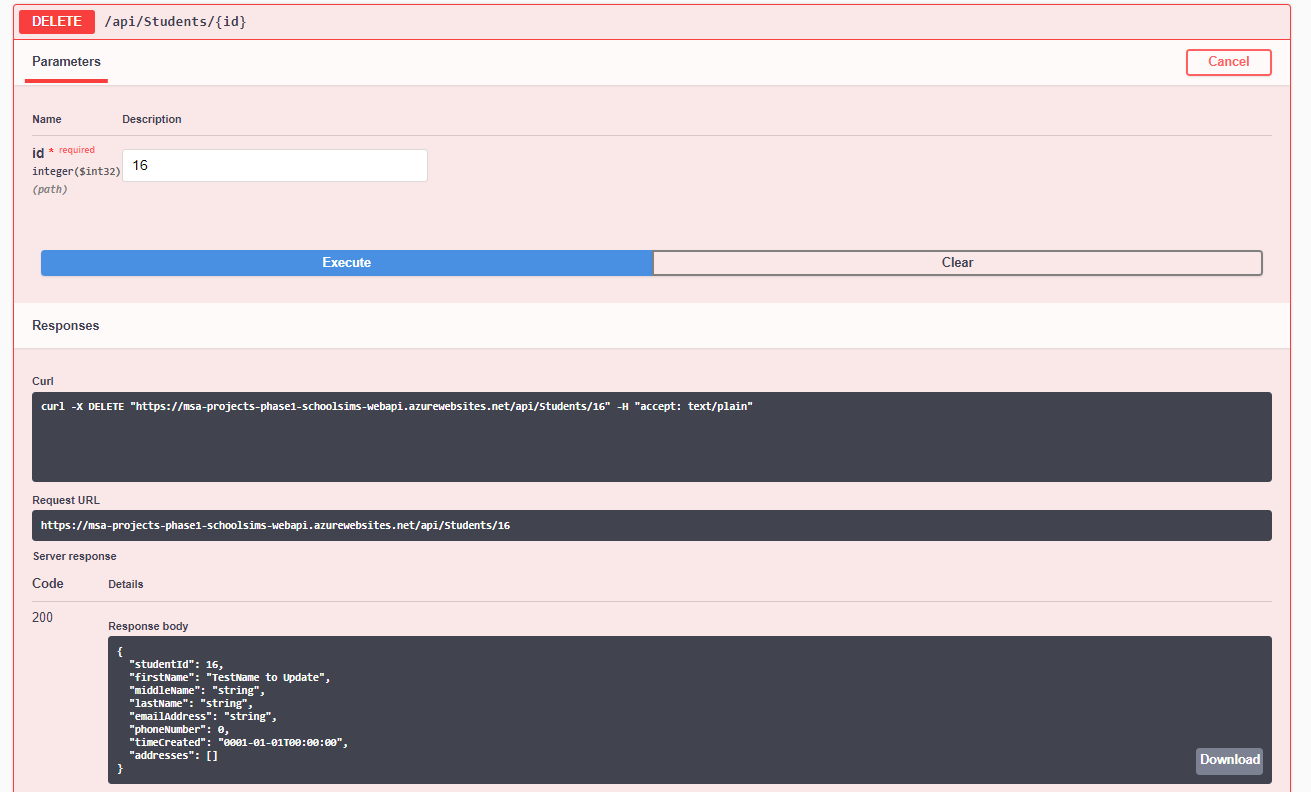Screen dimensions: 1311x792
Task: Clear the response with Clear button
Action: click(957, 262)
